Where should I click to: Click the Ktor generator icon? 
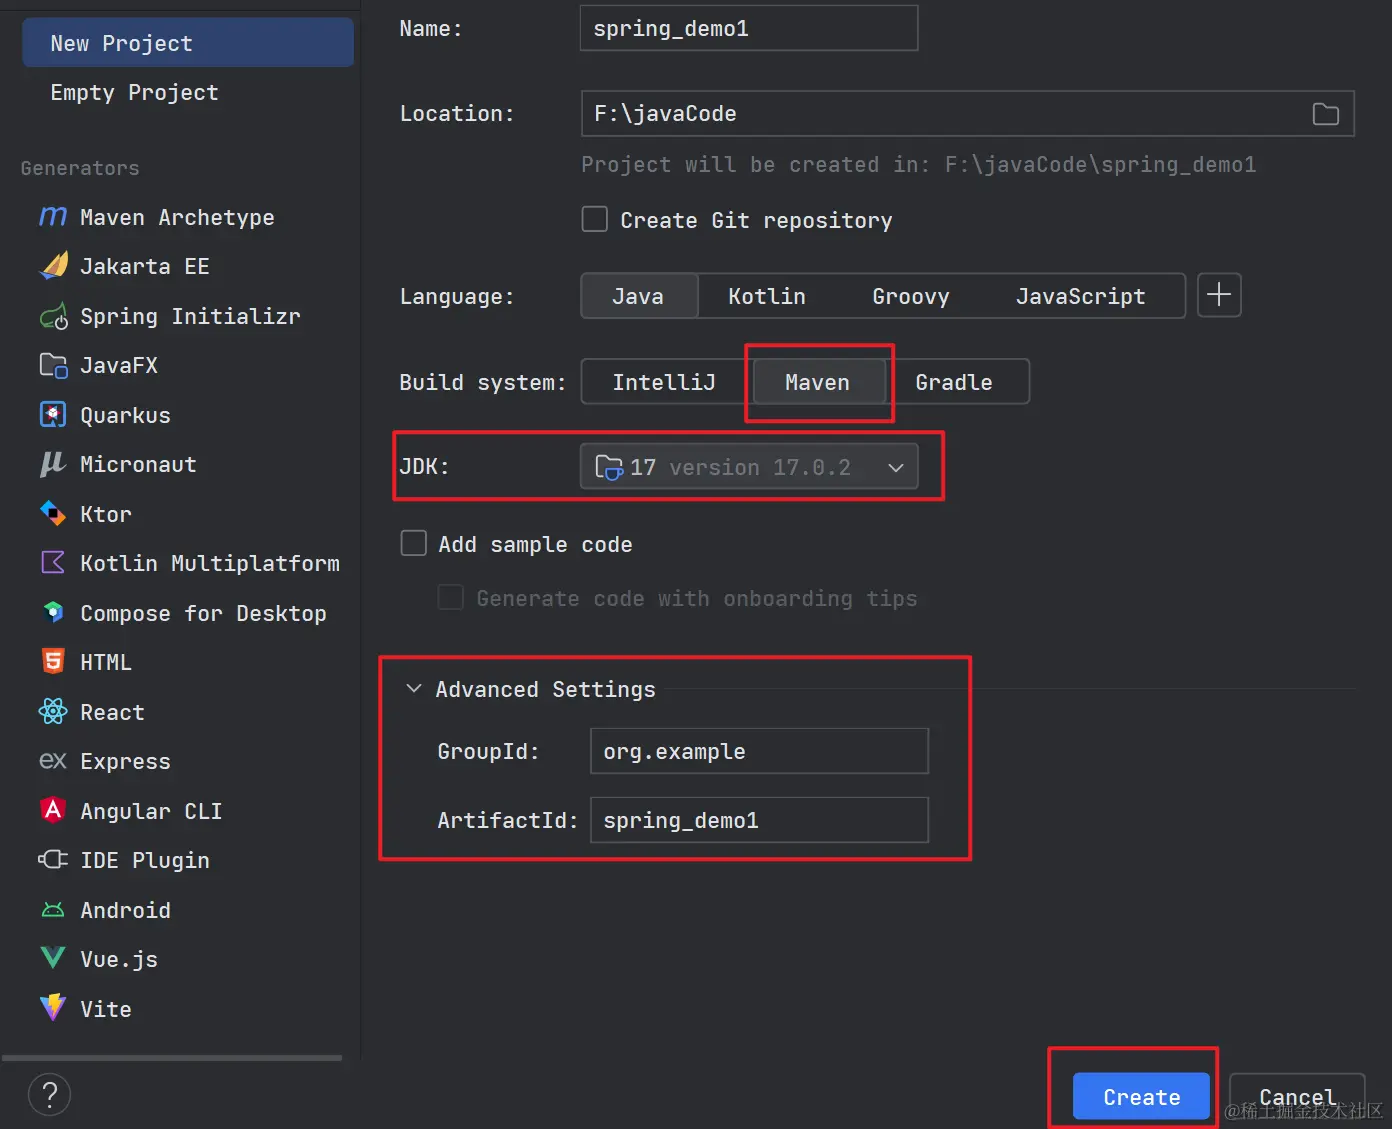(x=53, y=514)
